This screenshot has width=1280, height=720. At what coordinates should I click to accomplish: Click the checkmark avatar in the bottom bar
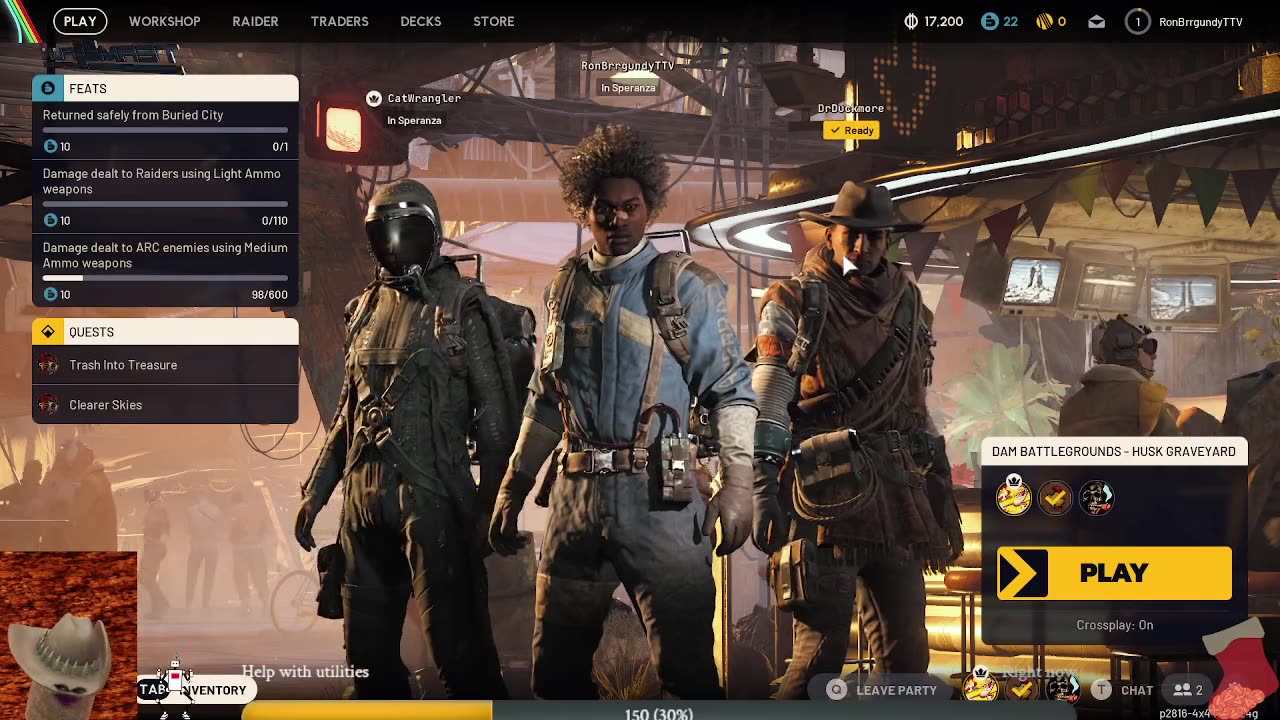pyautogui.click(x=1021, y=689)
